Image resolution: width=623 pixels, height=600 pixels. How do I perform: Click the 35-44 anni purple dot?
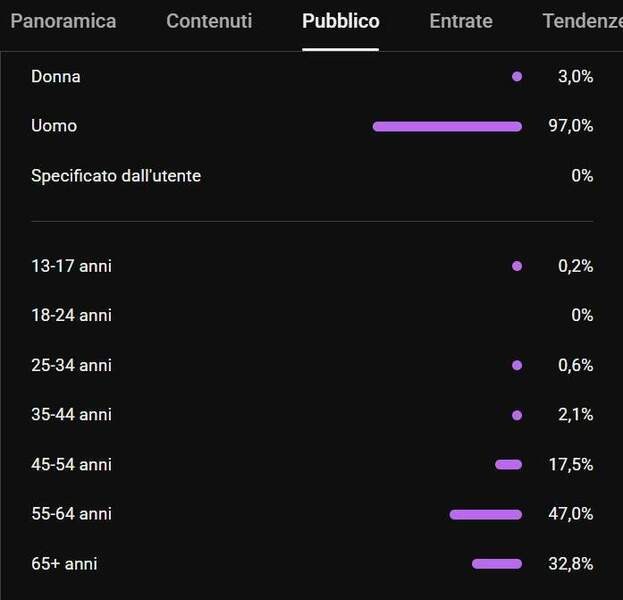point(517,415)
